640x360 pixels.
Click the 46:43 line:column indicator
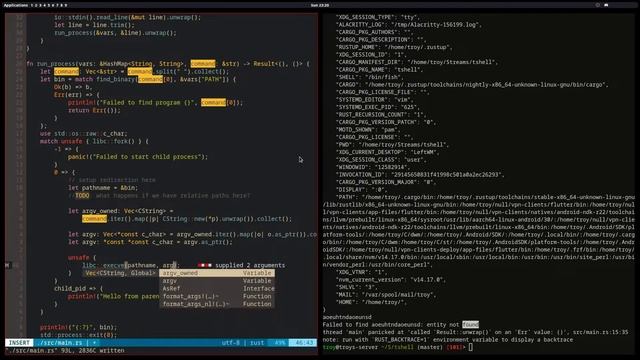click(x=303, y=342)
